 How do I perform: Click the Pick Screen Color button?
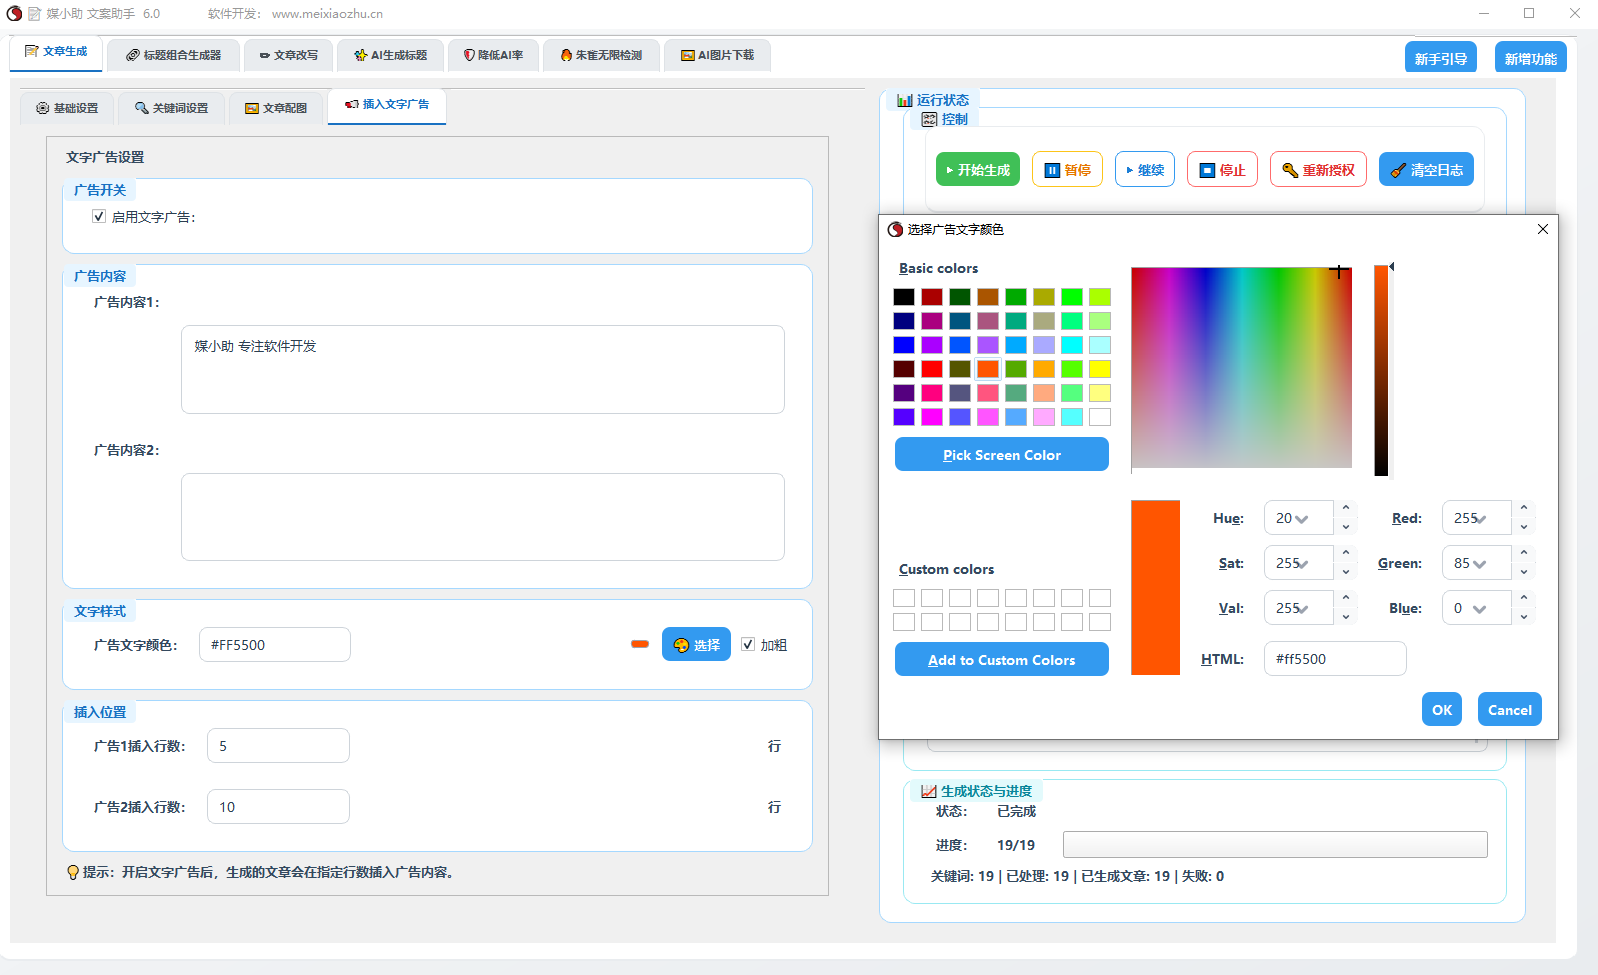(1001, 455)
